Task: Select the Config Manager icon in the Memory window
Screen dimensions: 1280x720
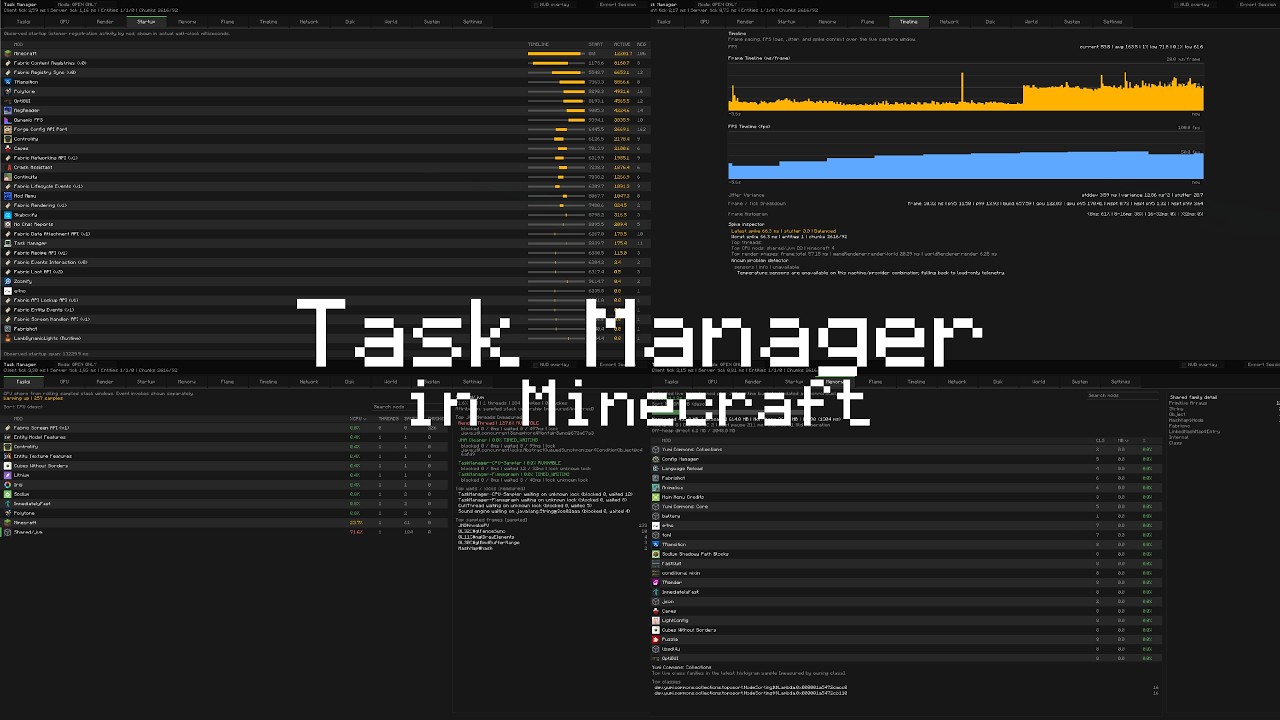Action: pyautogui.click(x=656, y=459)
